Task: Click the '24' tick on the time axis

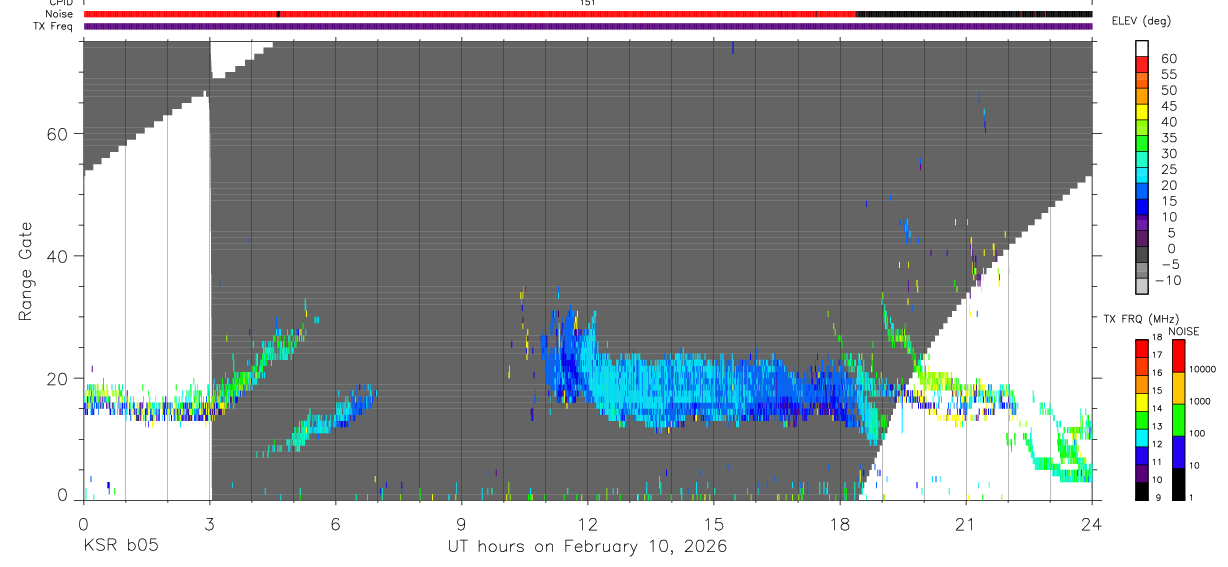Action: [1092, 523]
